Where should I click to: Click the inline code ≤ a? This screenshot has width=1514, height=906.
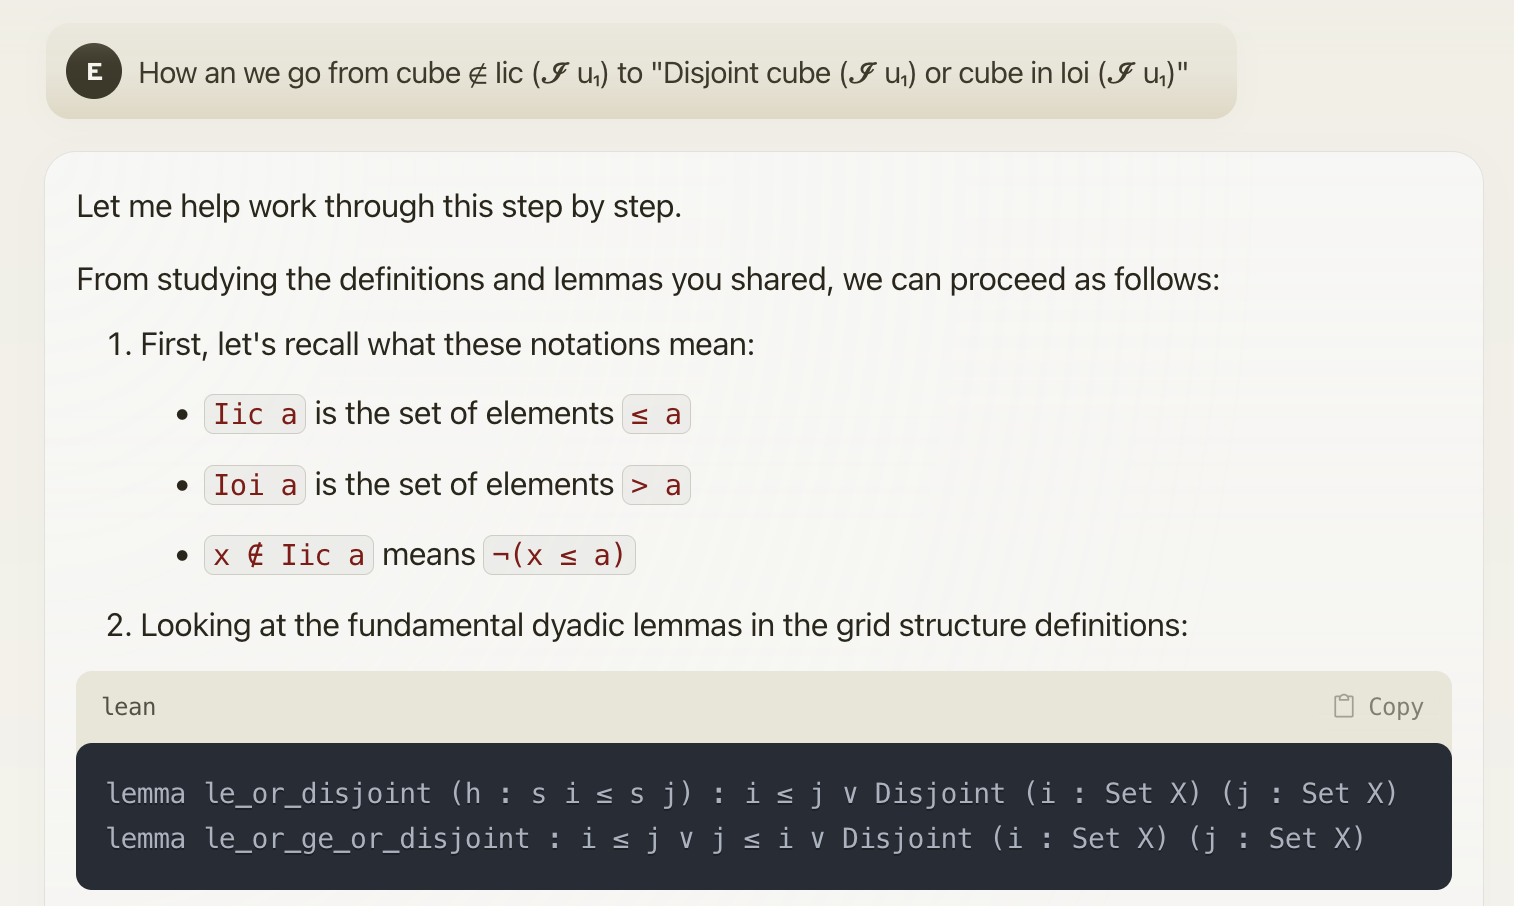656,414
